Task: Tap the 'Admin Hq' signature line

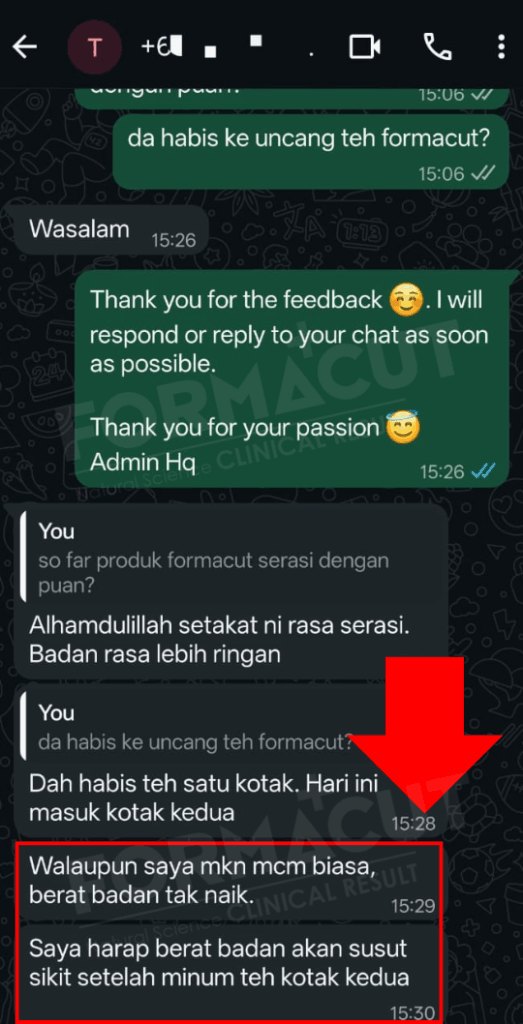Action: (142, 462)
